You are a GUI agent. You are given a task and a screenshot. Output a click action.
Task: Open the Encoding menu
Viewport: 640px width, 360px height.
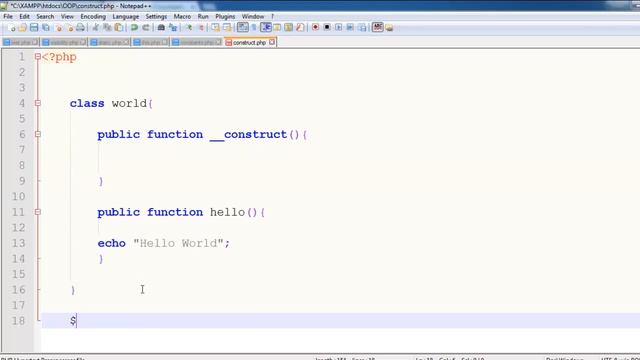pos(93,16)
